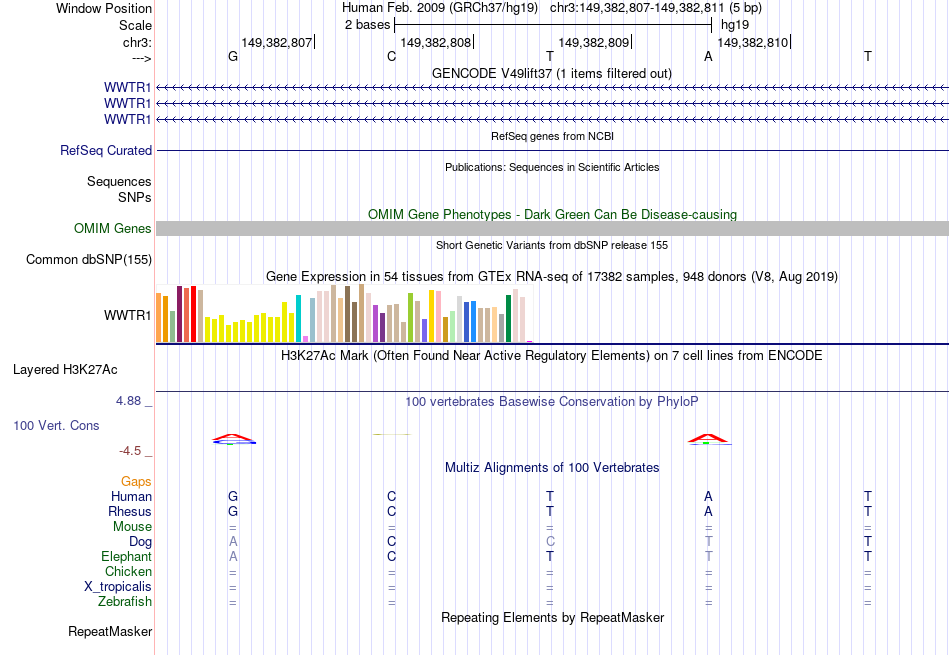Image resolution: width=950 pixels, height=655 pixels.
Task: Click the conservation peak under base G
Action: click(233, 439)
